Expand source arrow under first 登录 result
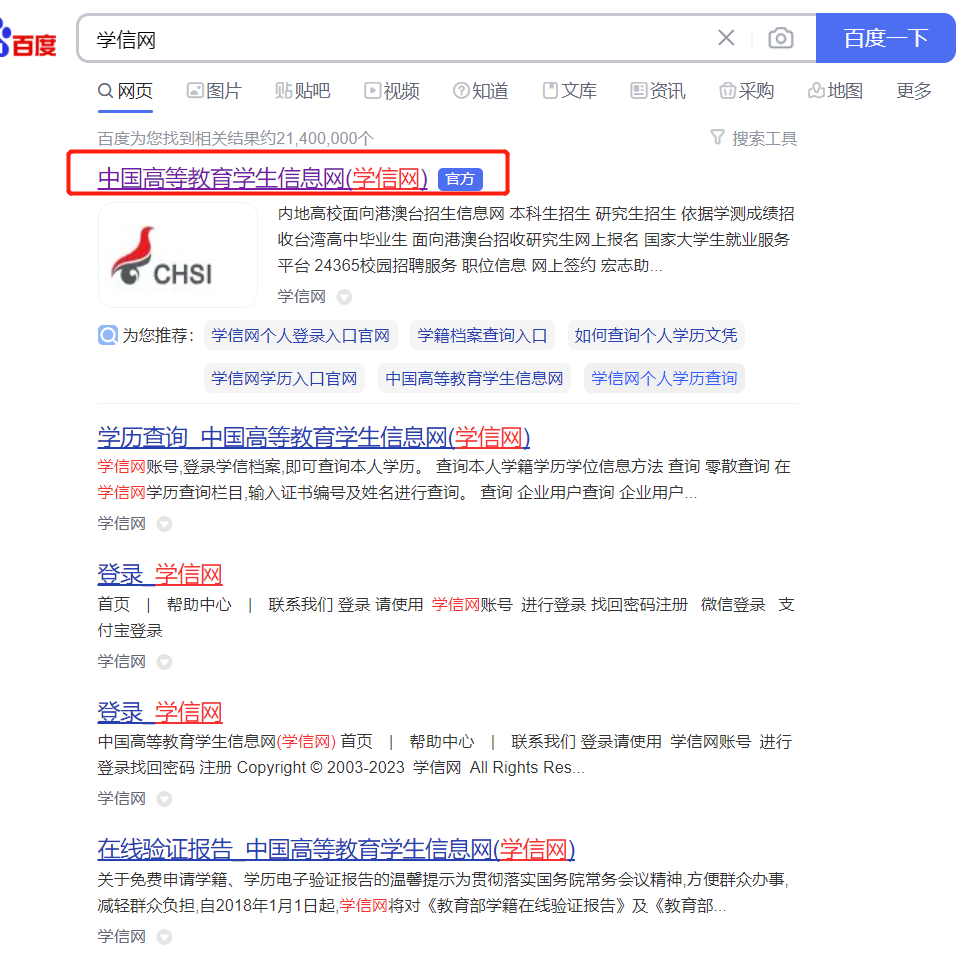This screenshot has height=958, width=960. 164,662
